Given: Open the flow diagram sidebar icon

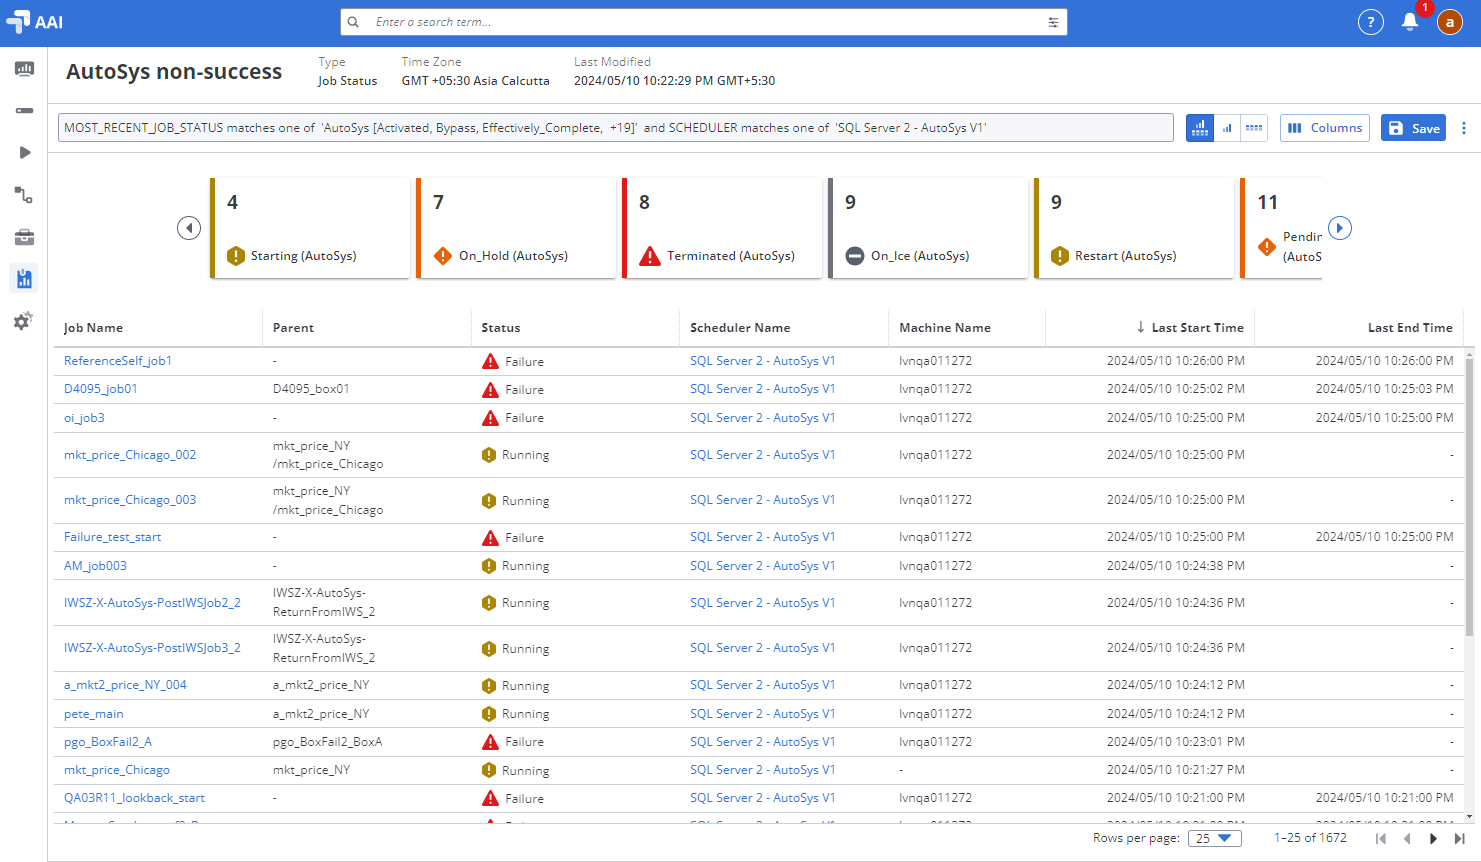Looking at the screenshot, I should (24, 195).
